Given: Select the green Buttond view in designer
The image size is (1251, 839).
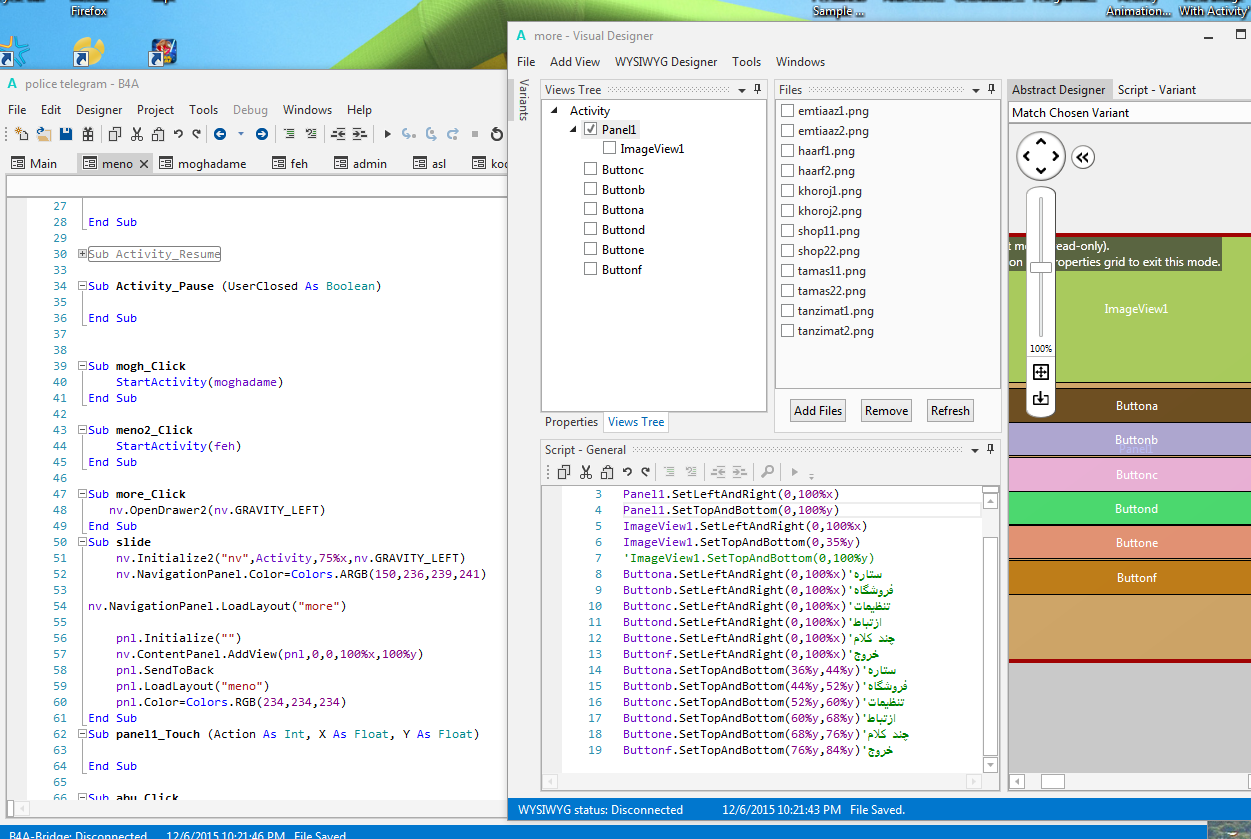Looking at the screenshot, I should 1136,509.
